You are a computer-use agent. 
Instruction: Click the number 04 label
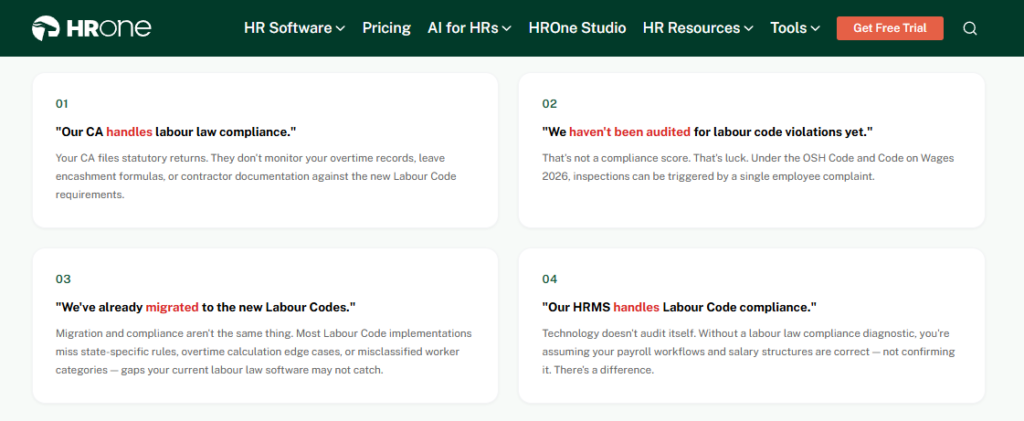pos(550,279)
